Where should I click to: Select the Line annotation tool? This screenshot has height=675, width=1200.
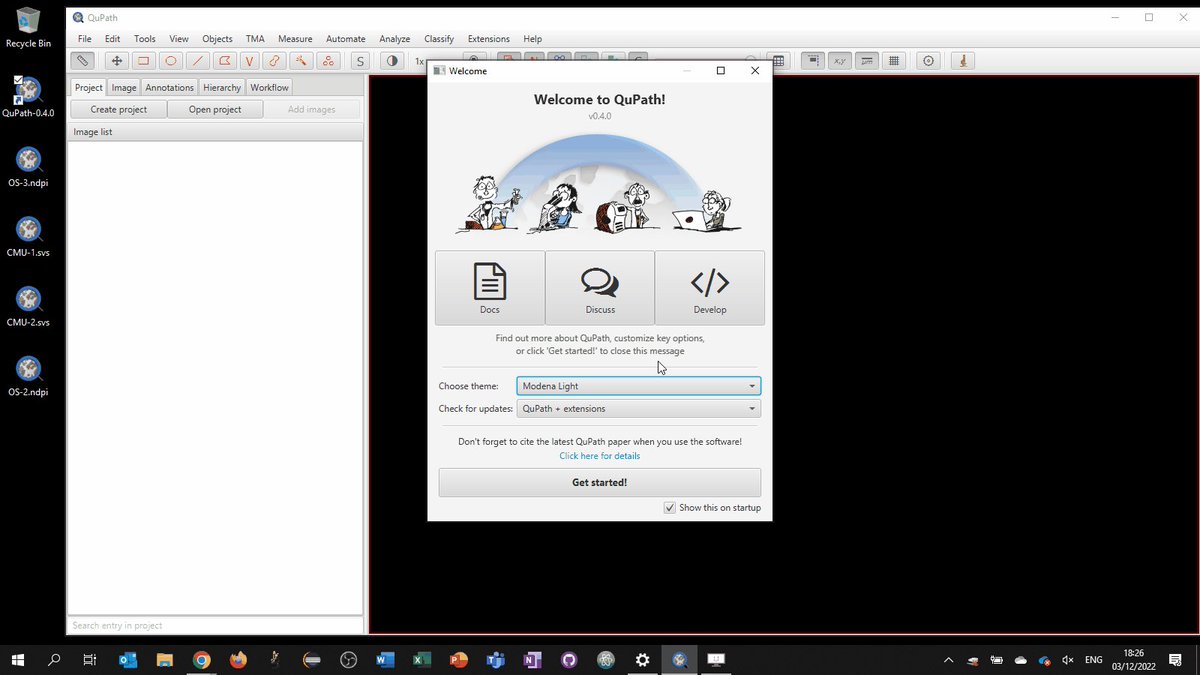click(198, 61)
